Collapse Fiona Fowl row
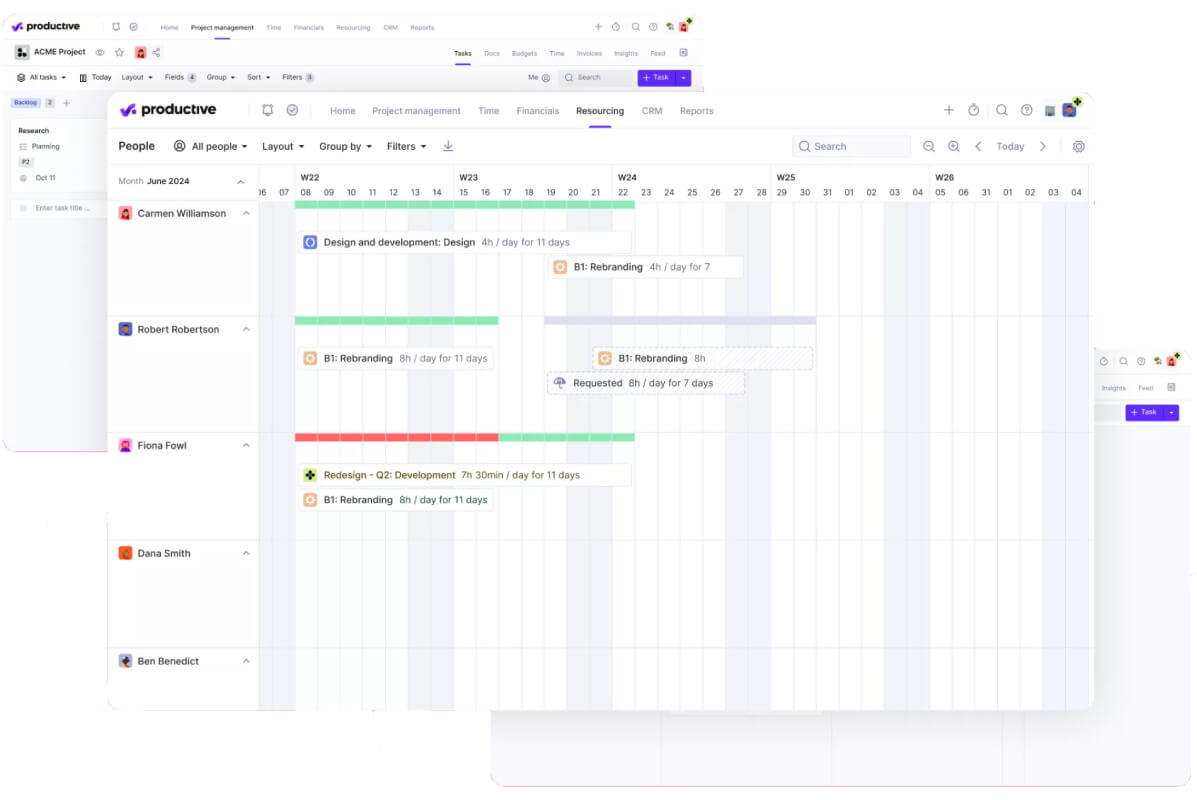 click(246, 446)
